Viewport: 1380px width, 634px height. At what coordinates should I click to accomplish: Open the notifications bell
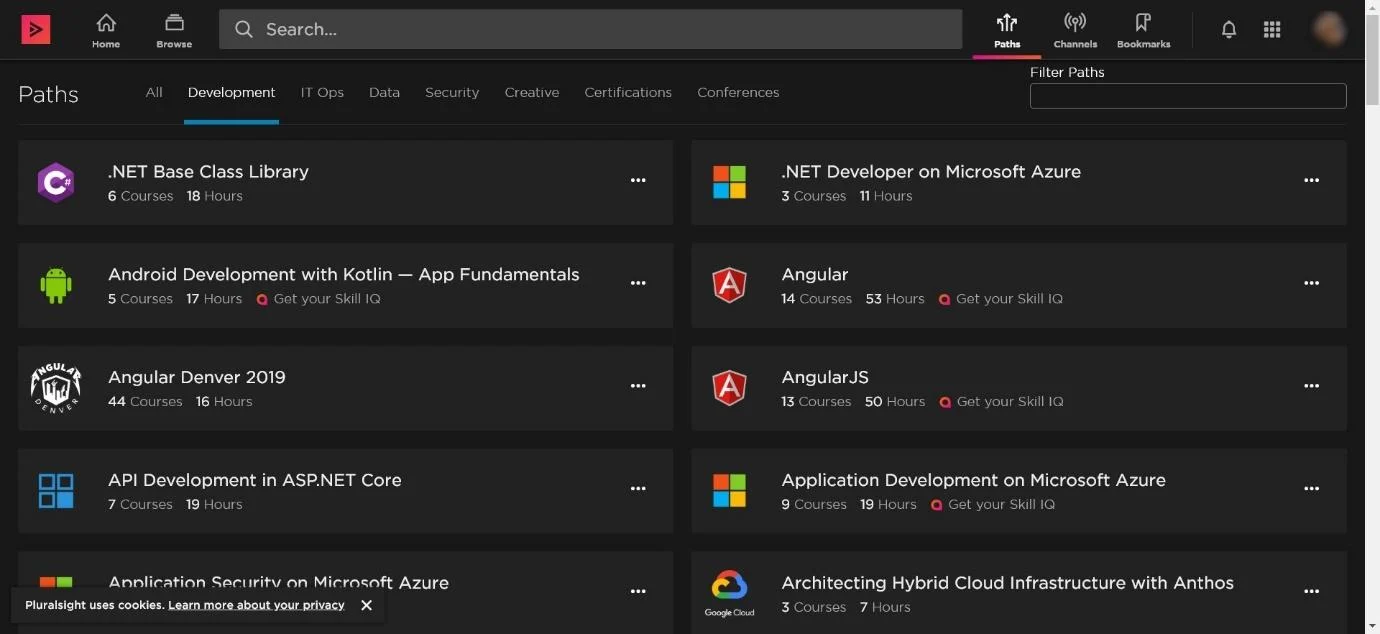click(1229, 30)
